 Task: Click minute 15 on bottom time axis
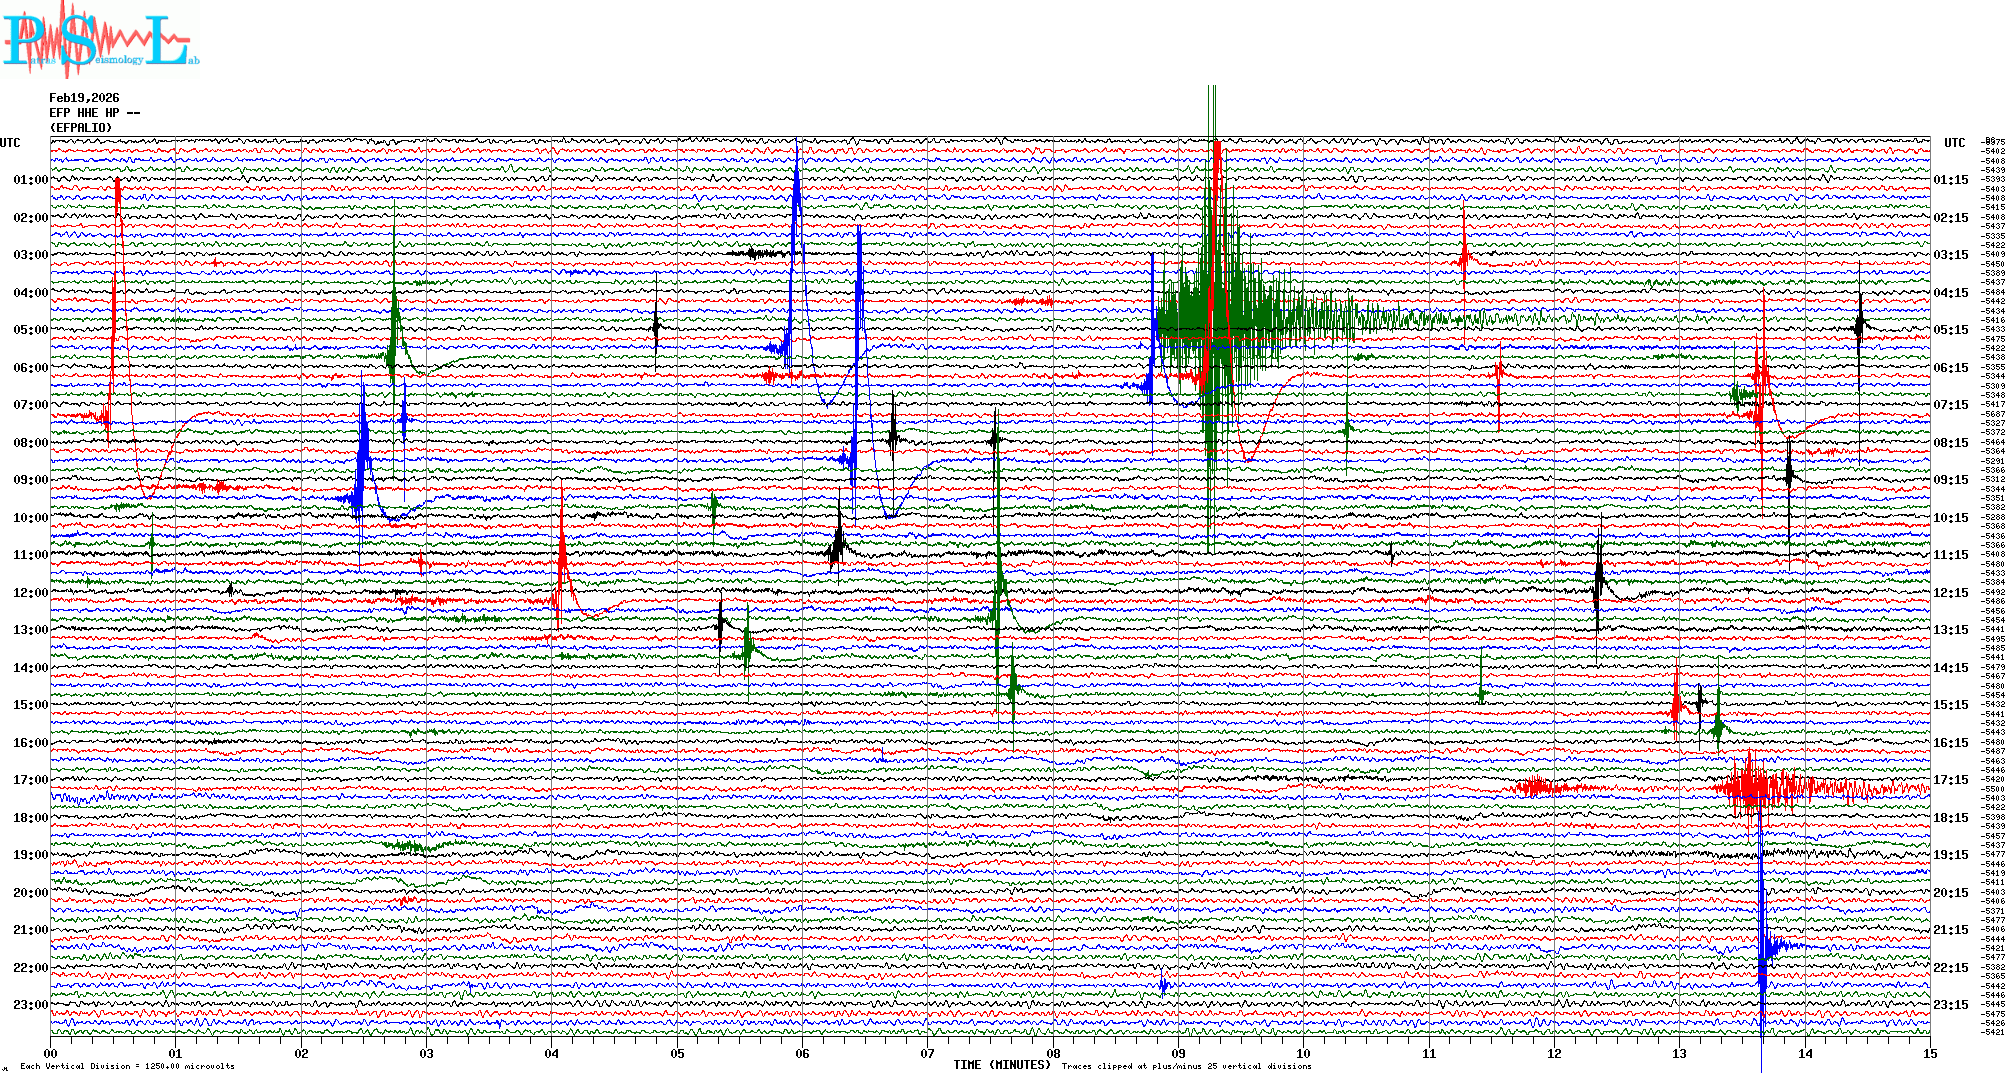[x=1929, y=1053]
